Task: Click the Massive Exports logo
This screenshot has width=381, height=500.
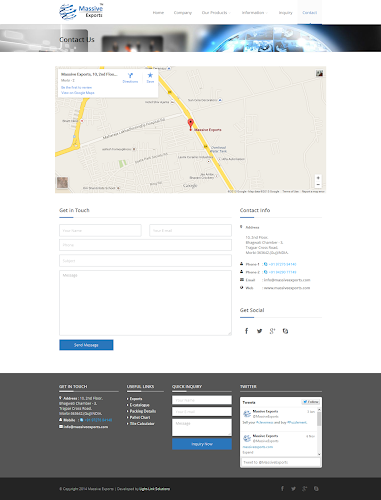Action: point(81,11)
